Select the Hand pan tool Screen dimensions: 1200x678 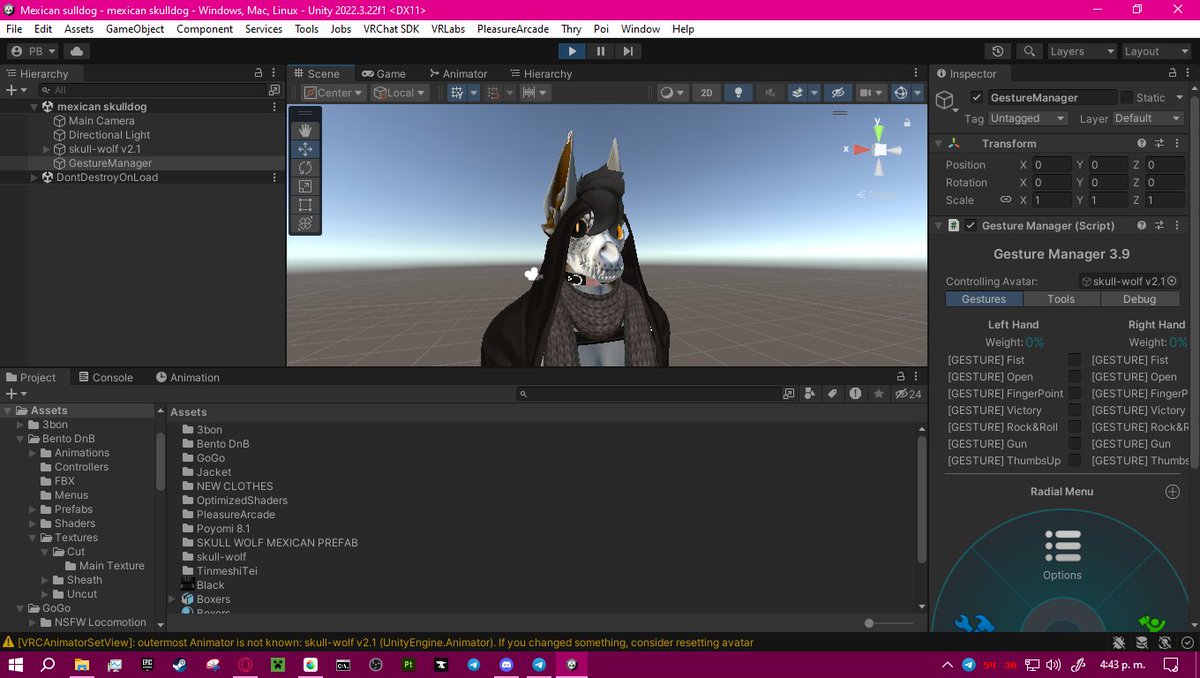pos(305,128)
